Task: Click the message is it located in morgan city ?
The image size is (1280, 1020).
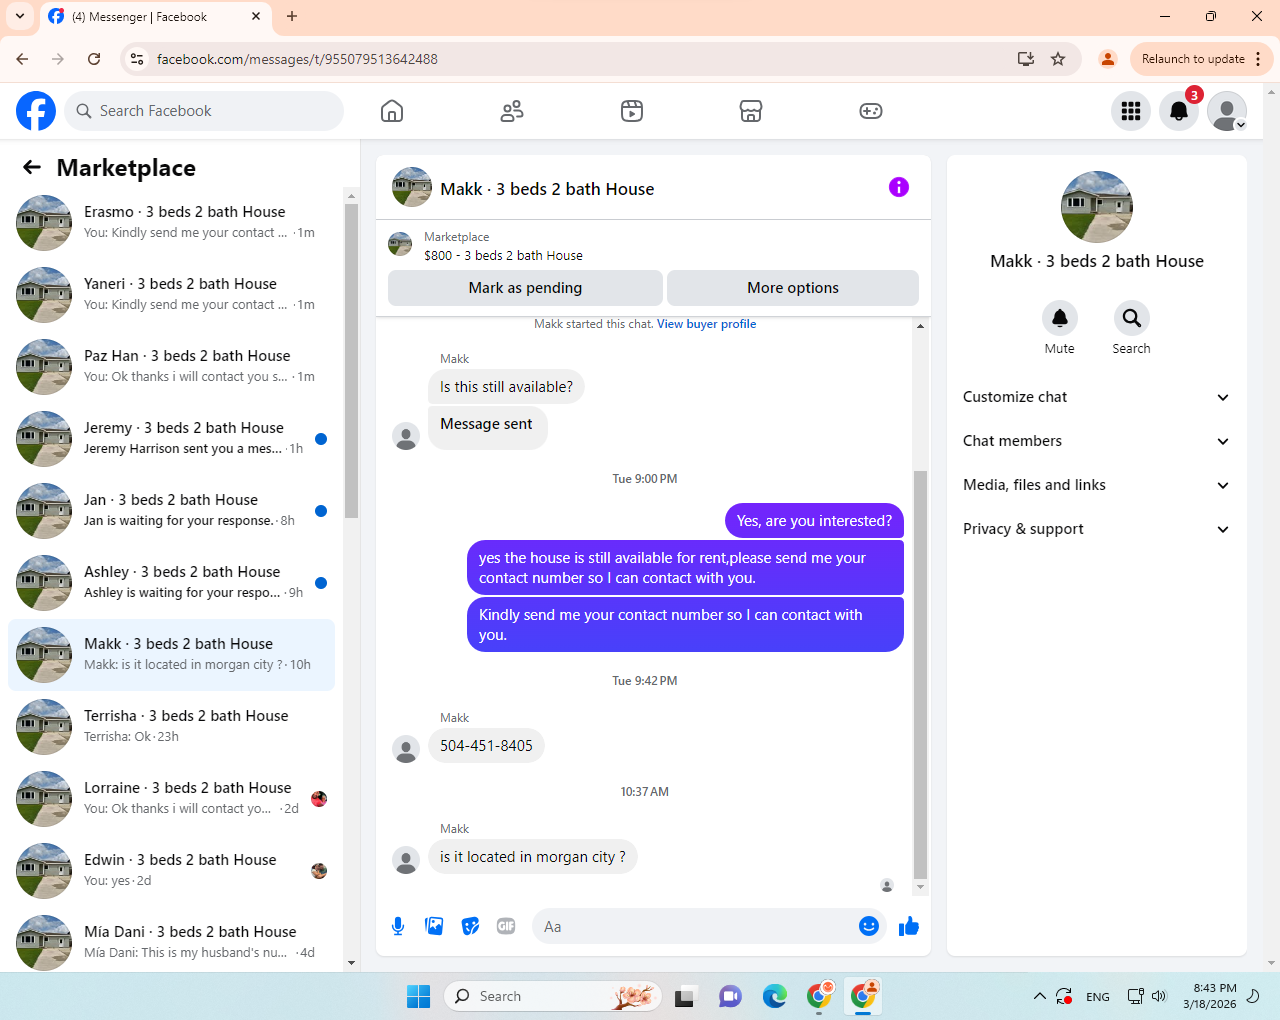Action: (x=533, y=857)
